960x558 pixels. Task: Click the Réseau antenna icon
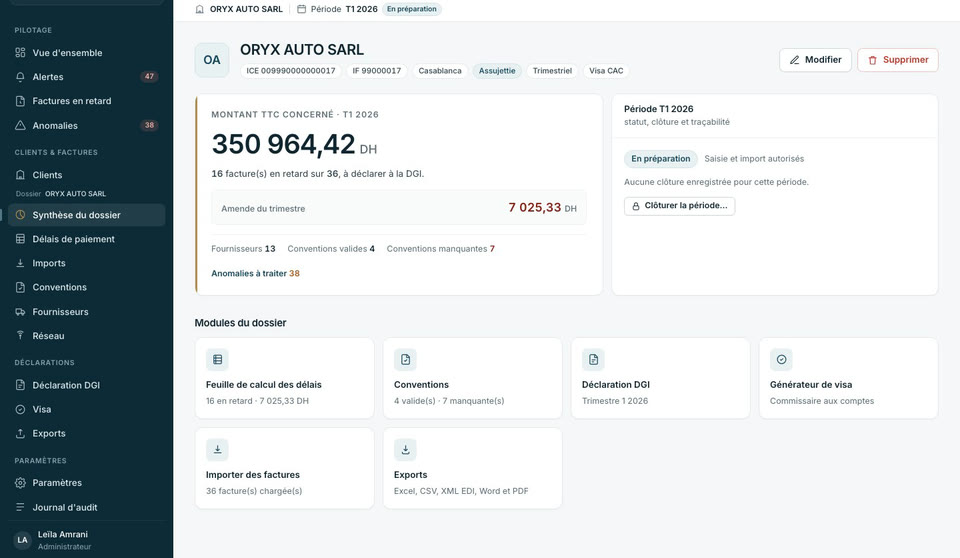click(x=20, y=336)
